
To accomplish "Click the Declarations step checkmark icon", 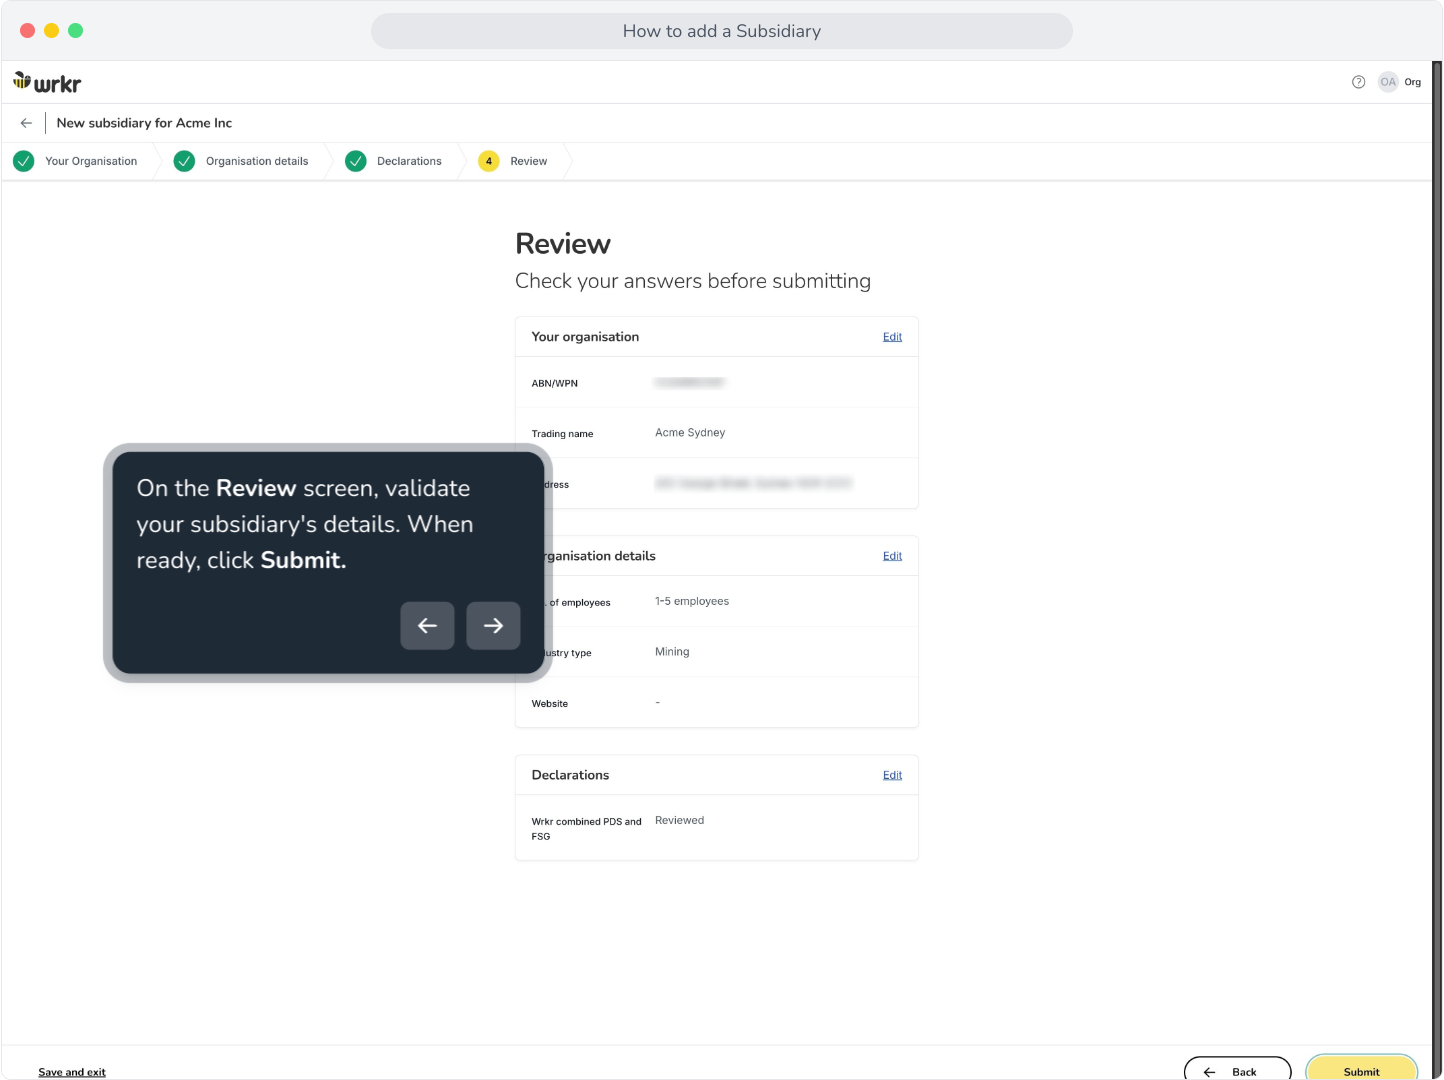I will click(x=356, y=161).
